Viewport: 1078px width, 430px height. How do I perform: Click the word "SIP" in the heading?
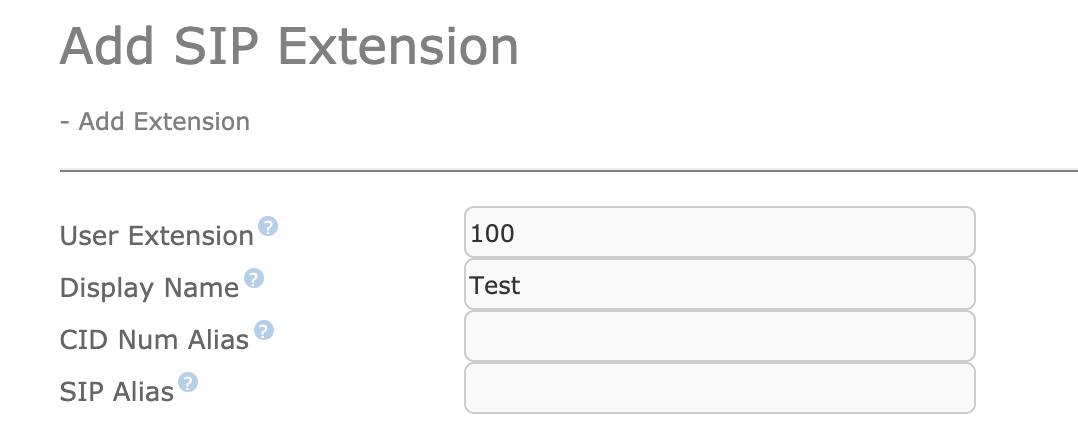(x=216, y=46)
